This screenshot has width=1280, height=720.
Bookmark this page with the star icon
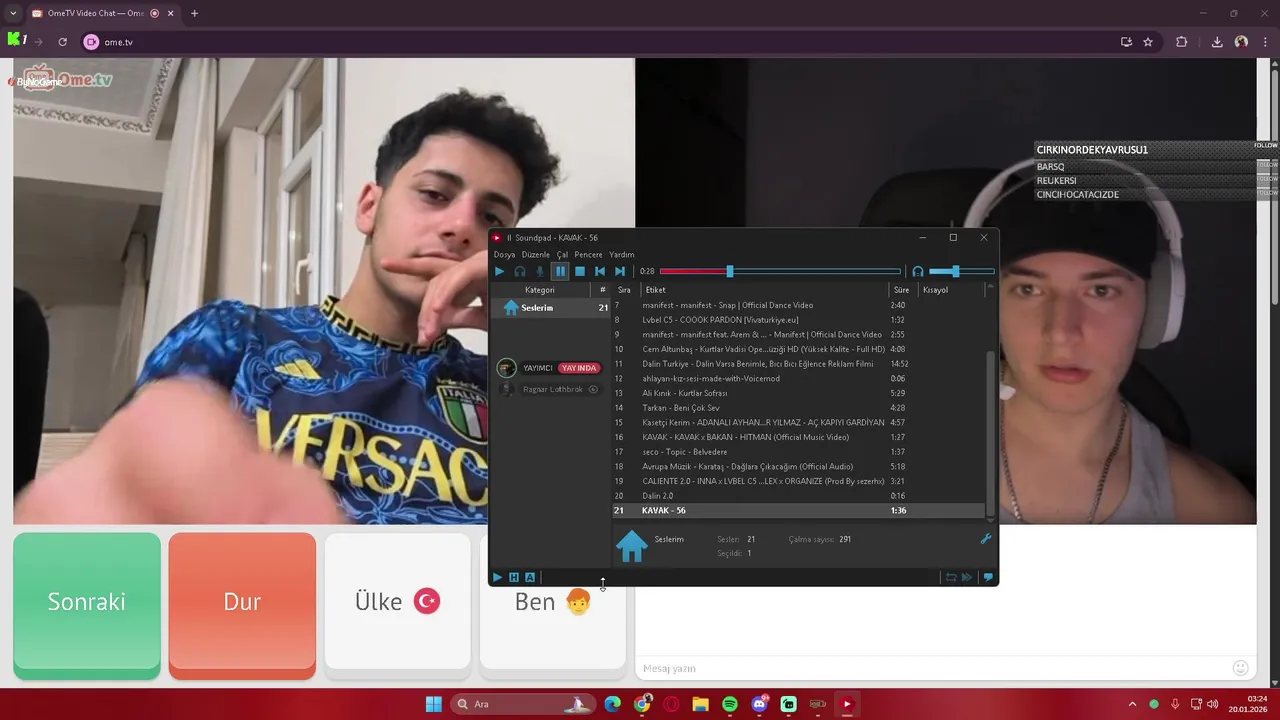[1148, 42]
